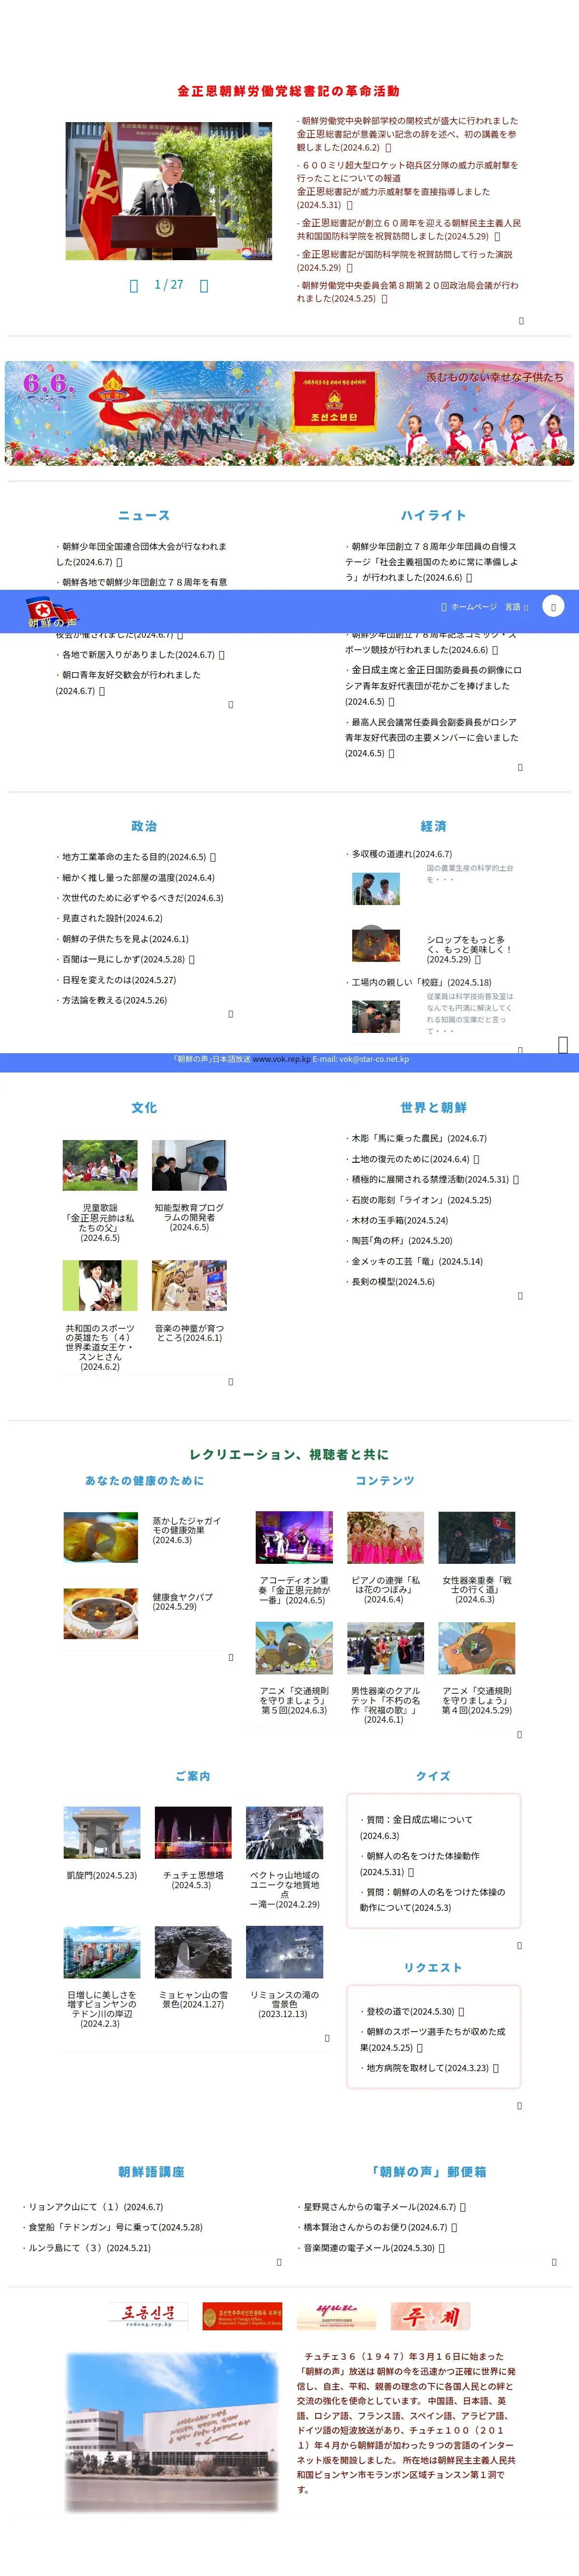Open the handwritten-style logo beside the Juche logo

pyautogui.click(x=336, y=2315)
